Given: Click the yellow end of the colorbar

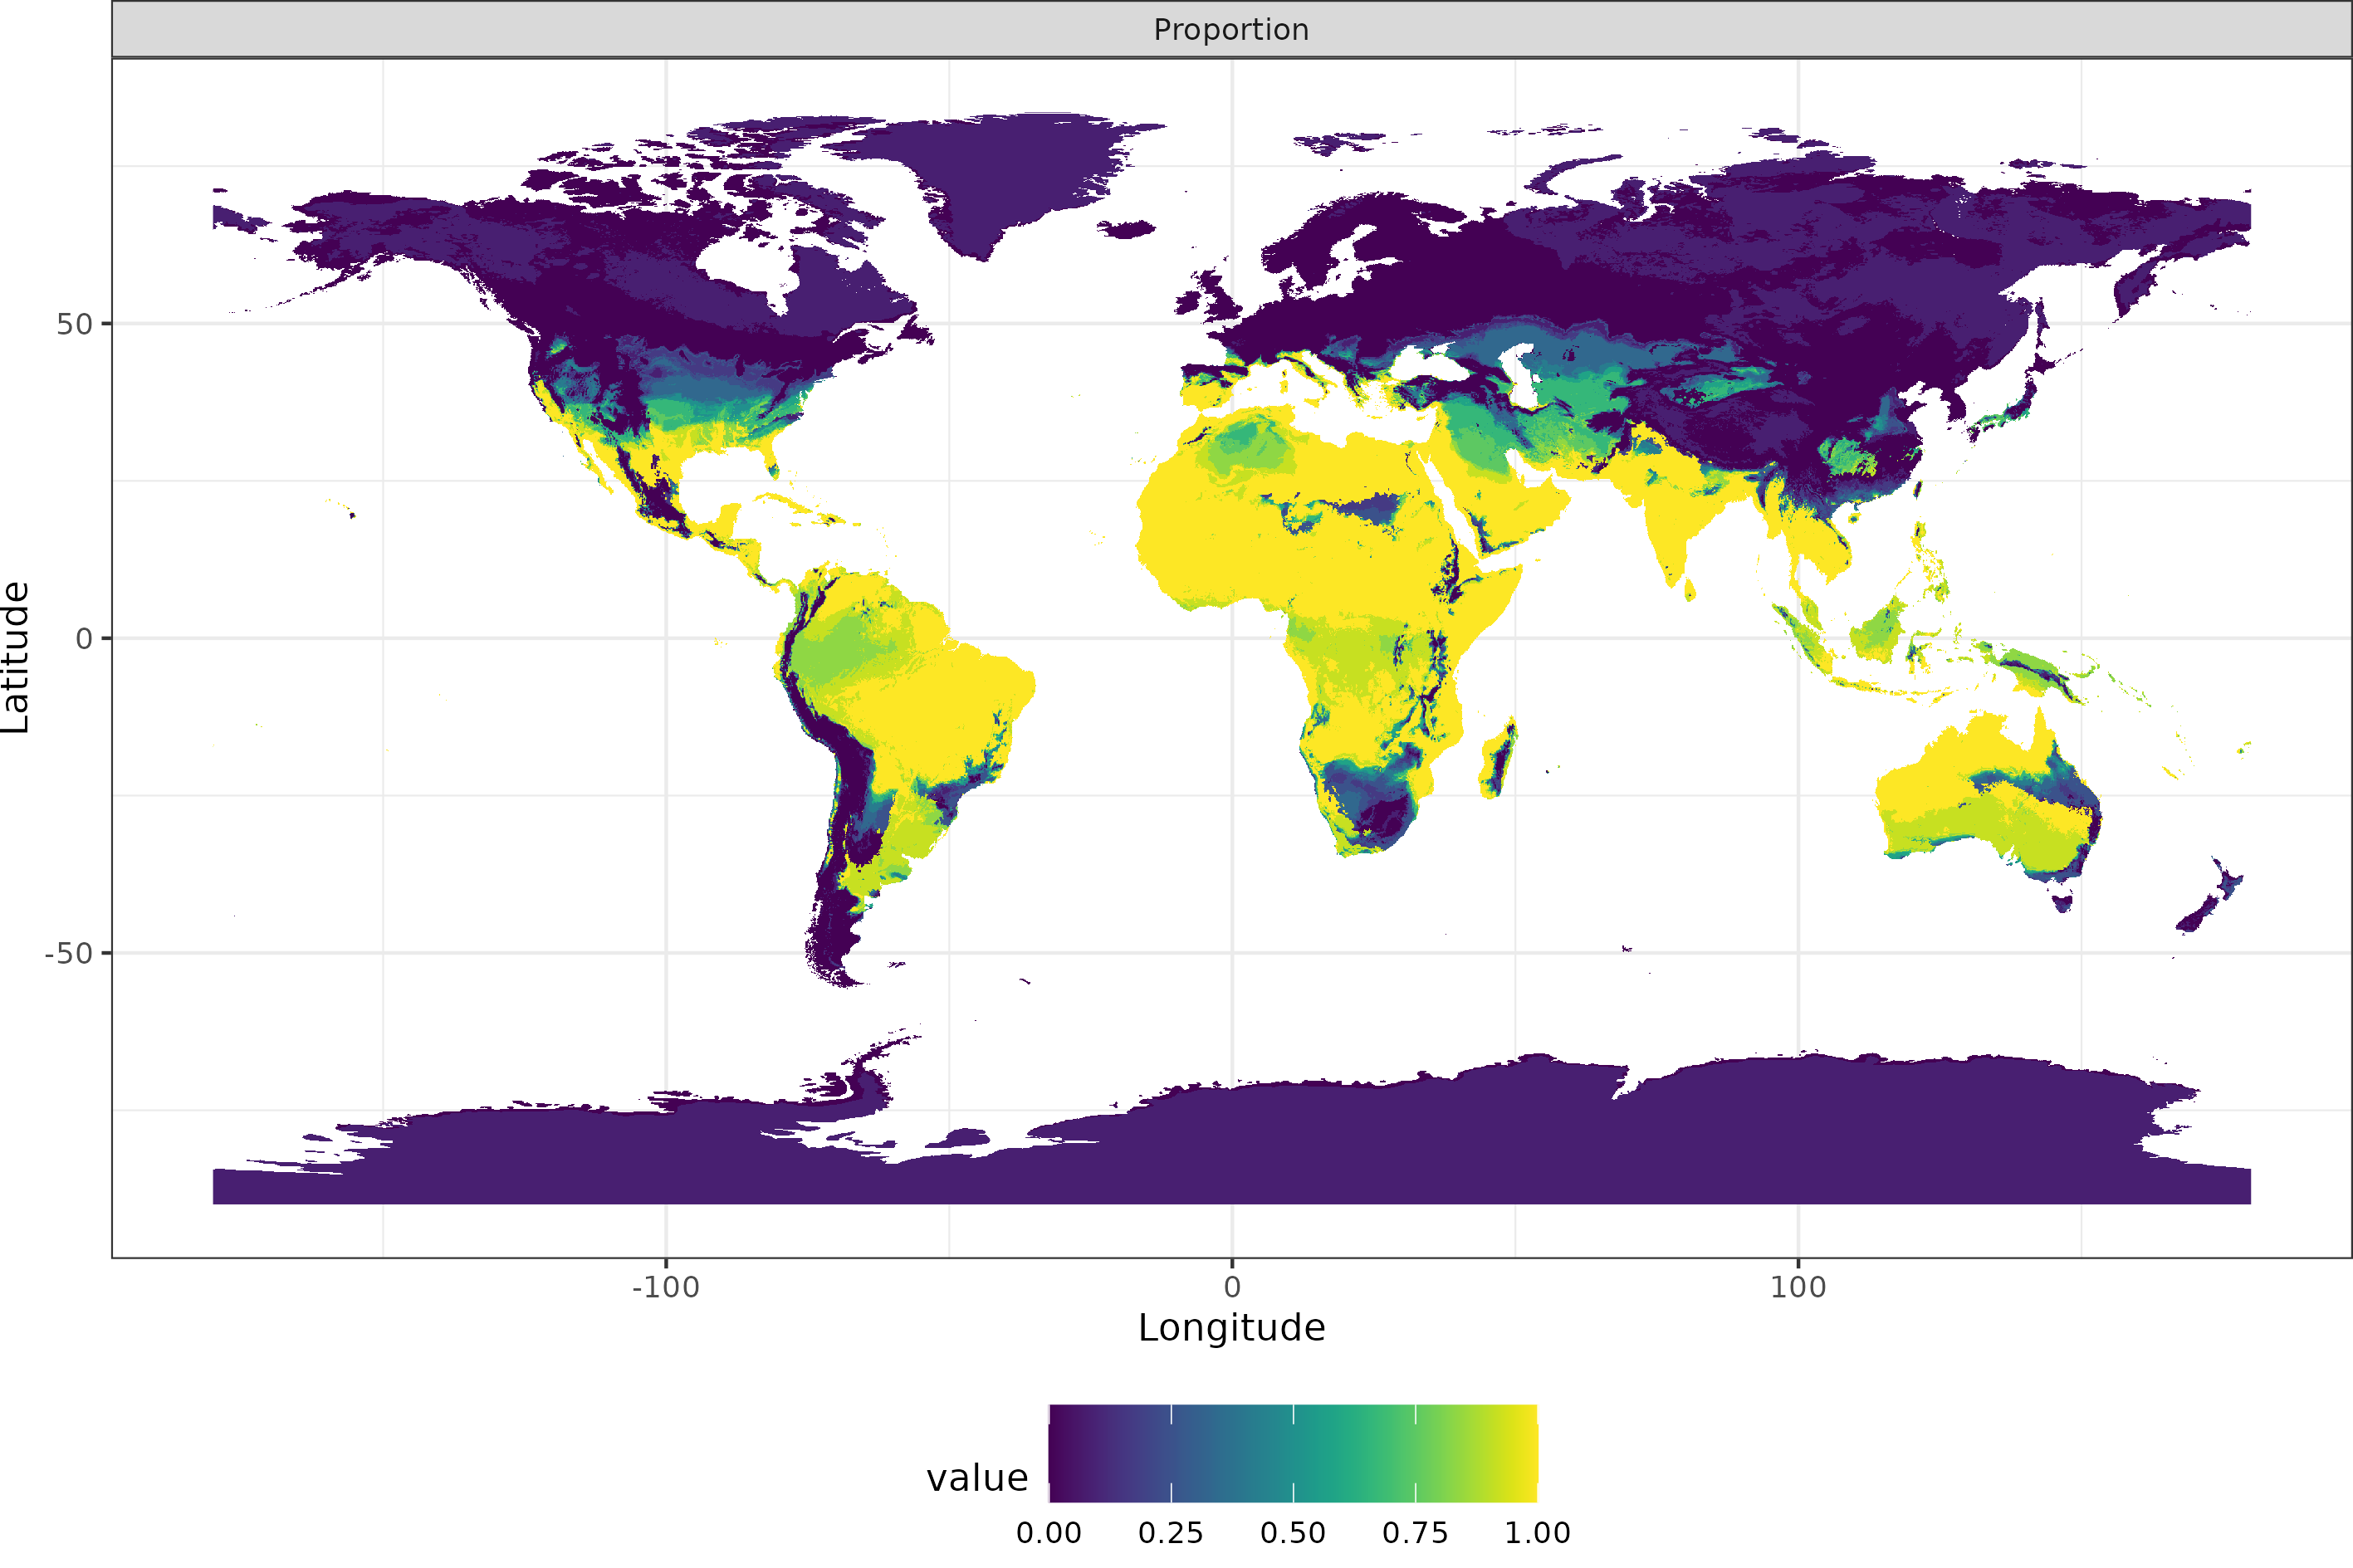Looking at the screenshot, I should (1525, 1453).
